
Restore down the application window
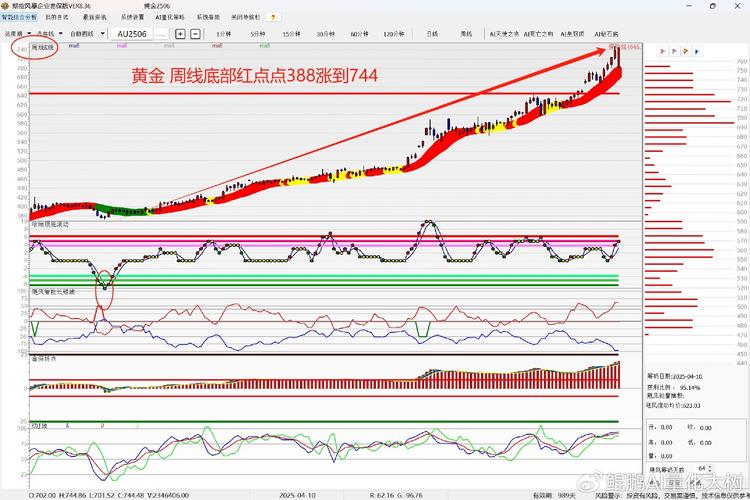coord(713,6)
